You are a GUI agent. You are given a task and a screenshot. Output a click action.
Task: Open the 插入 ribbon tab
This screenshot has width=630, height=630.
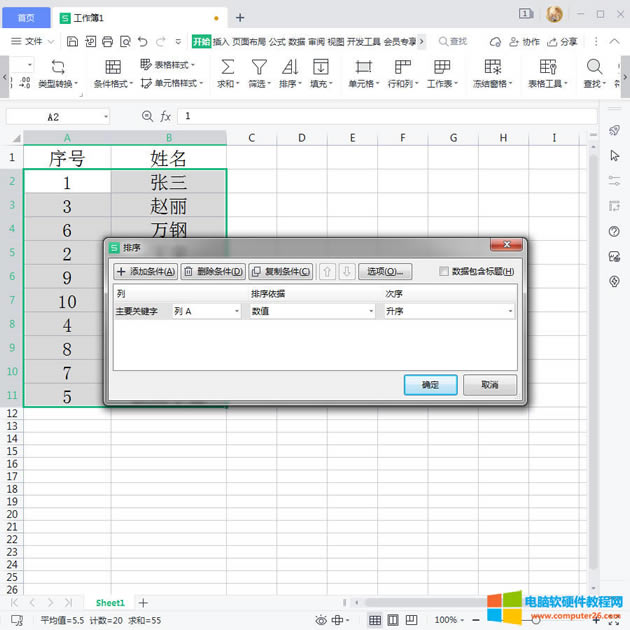coord(221,42)
